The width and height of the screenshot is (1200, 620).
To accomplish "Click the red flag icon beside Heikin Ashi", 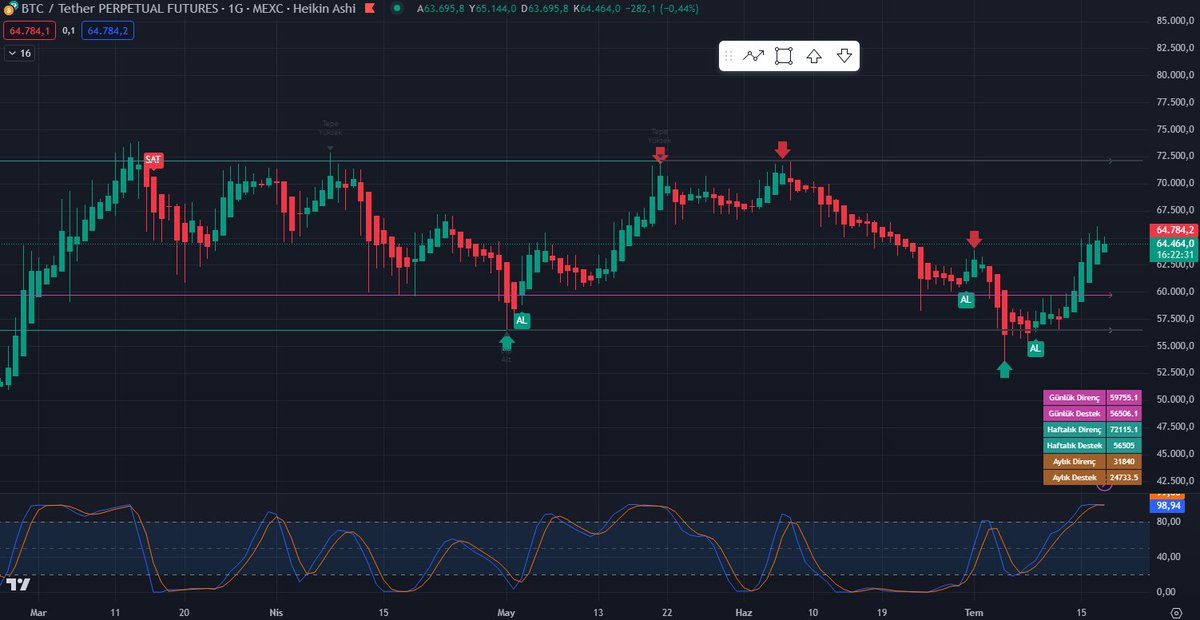I will coord(368,10).
